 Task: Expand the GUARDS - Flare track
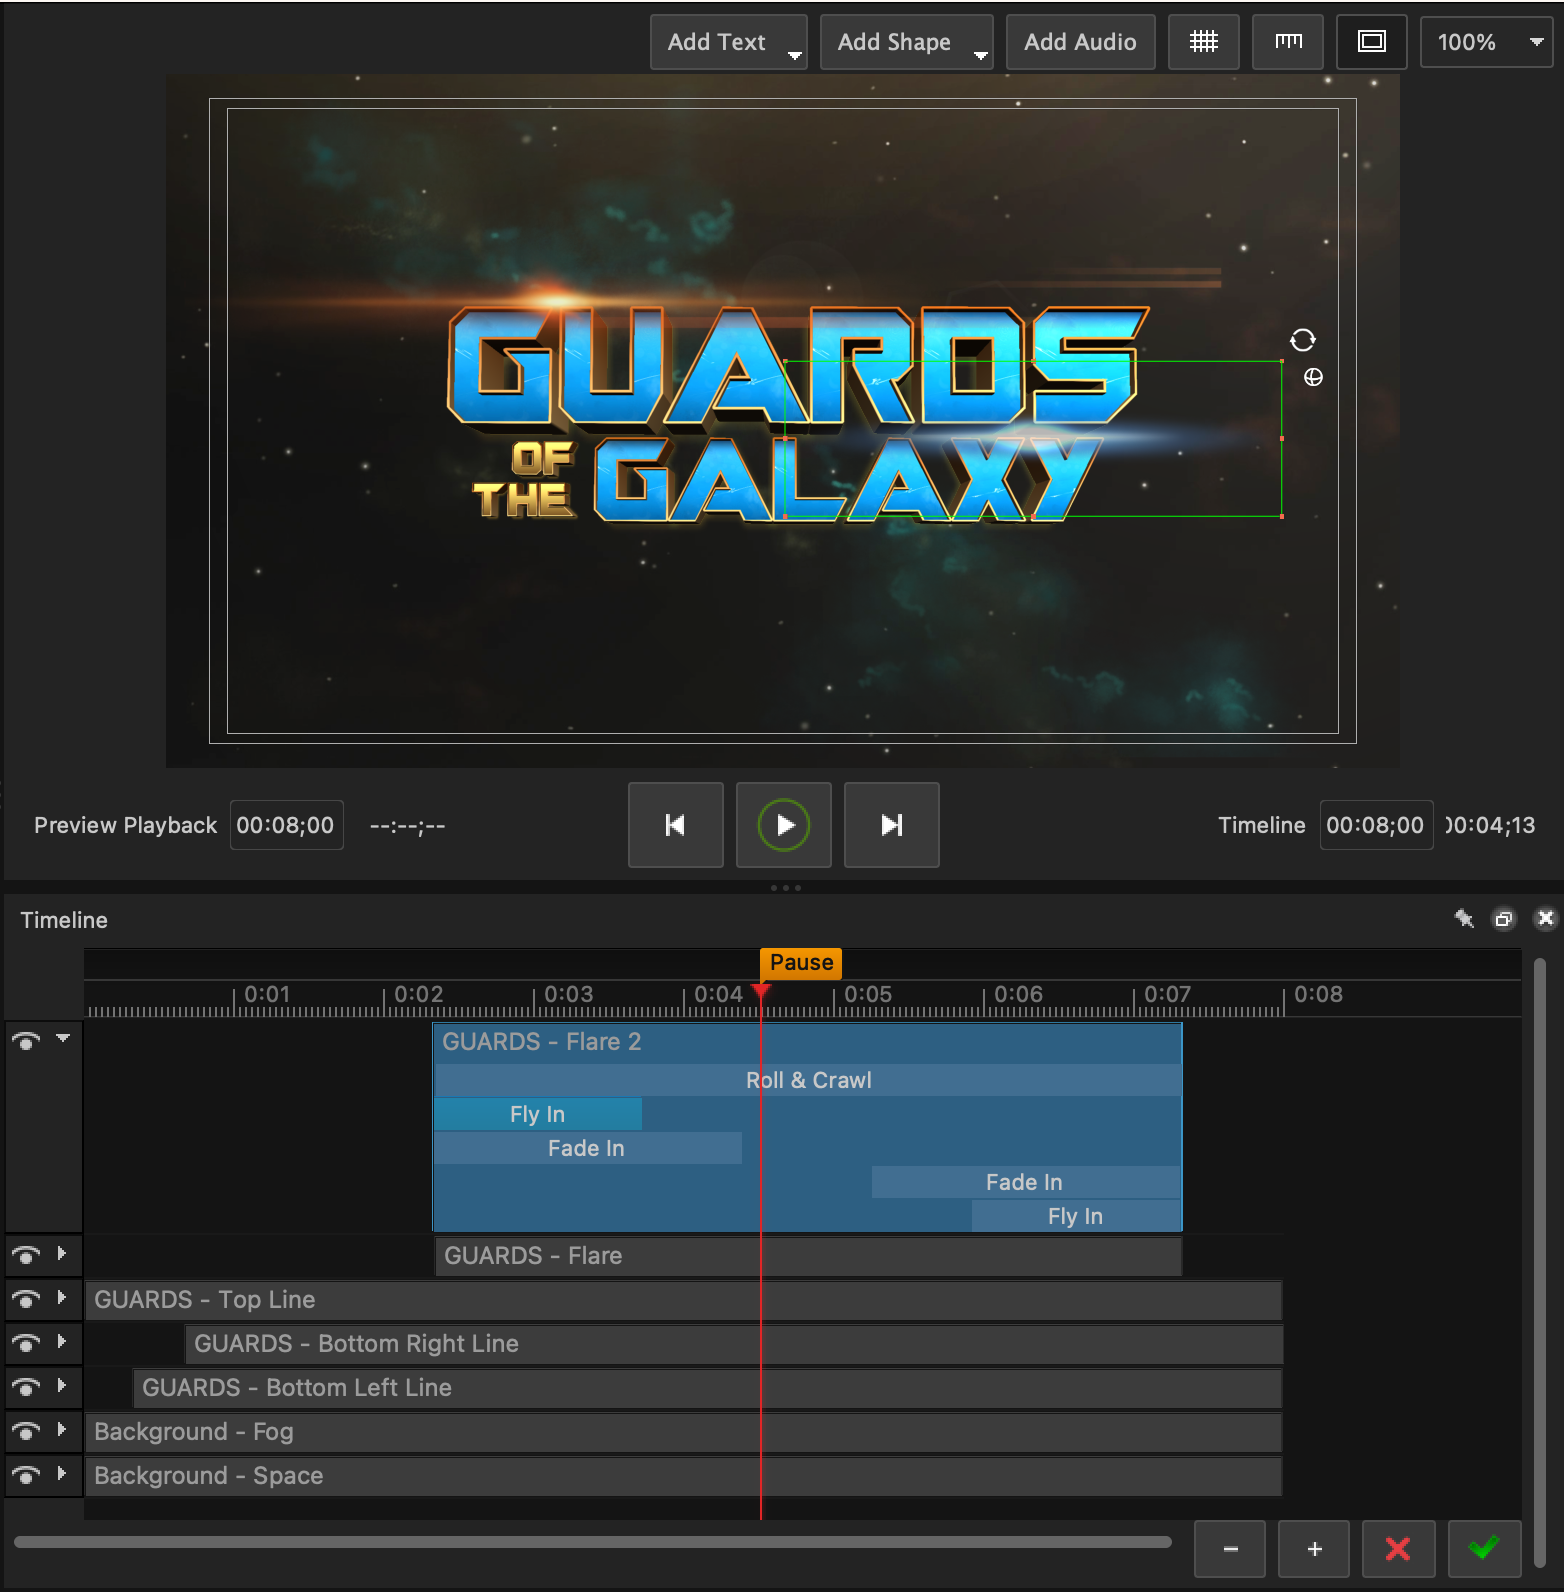[x=62, y=1253]
